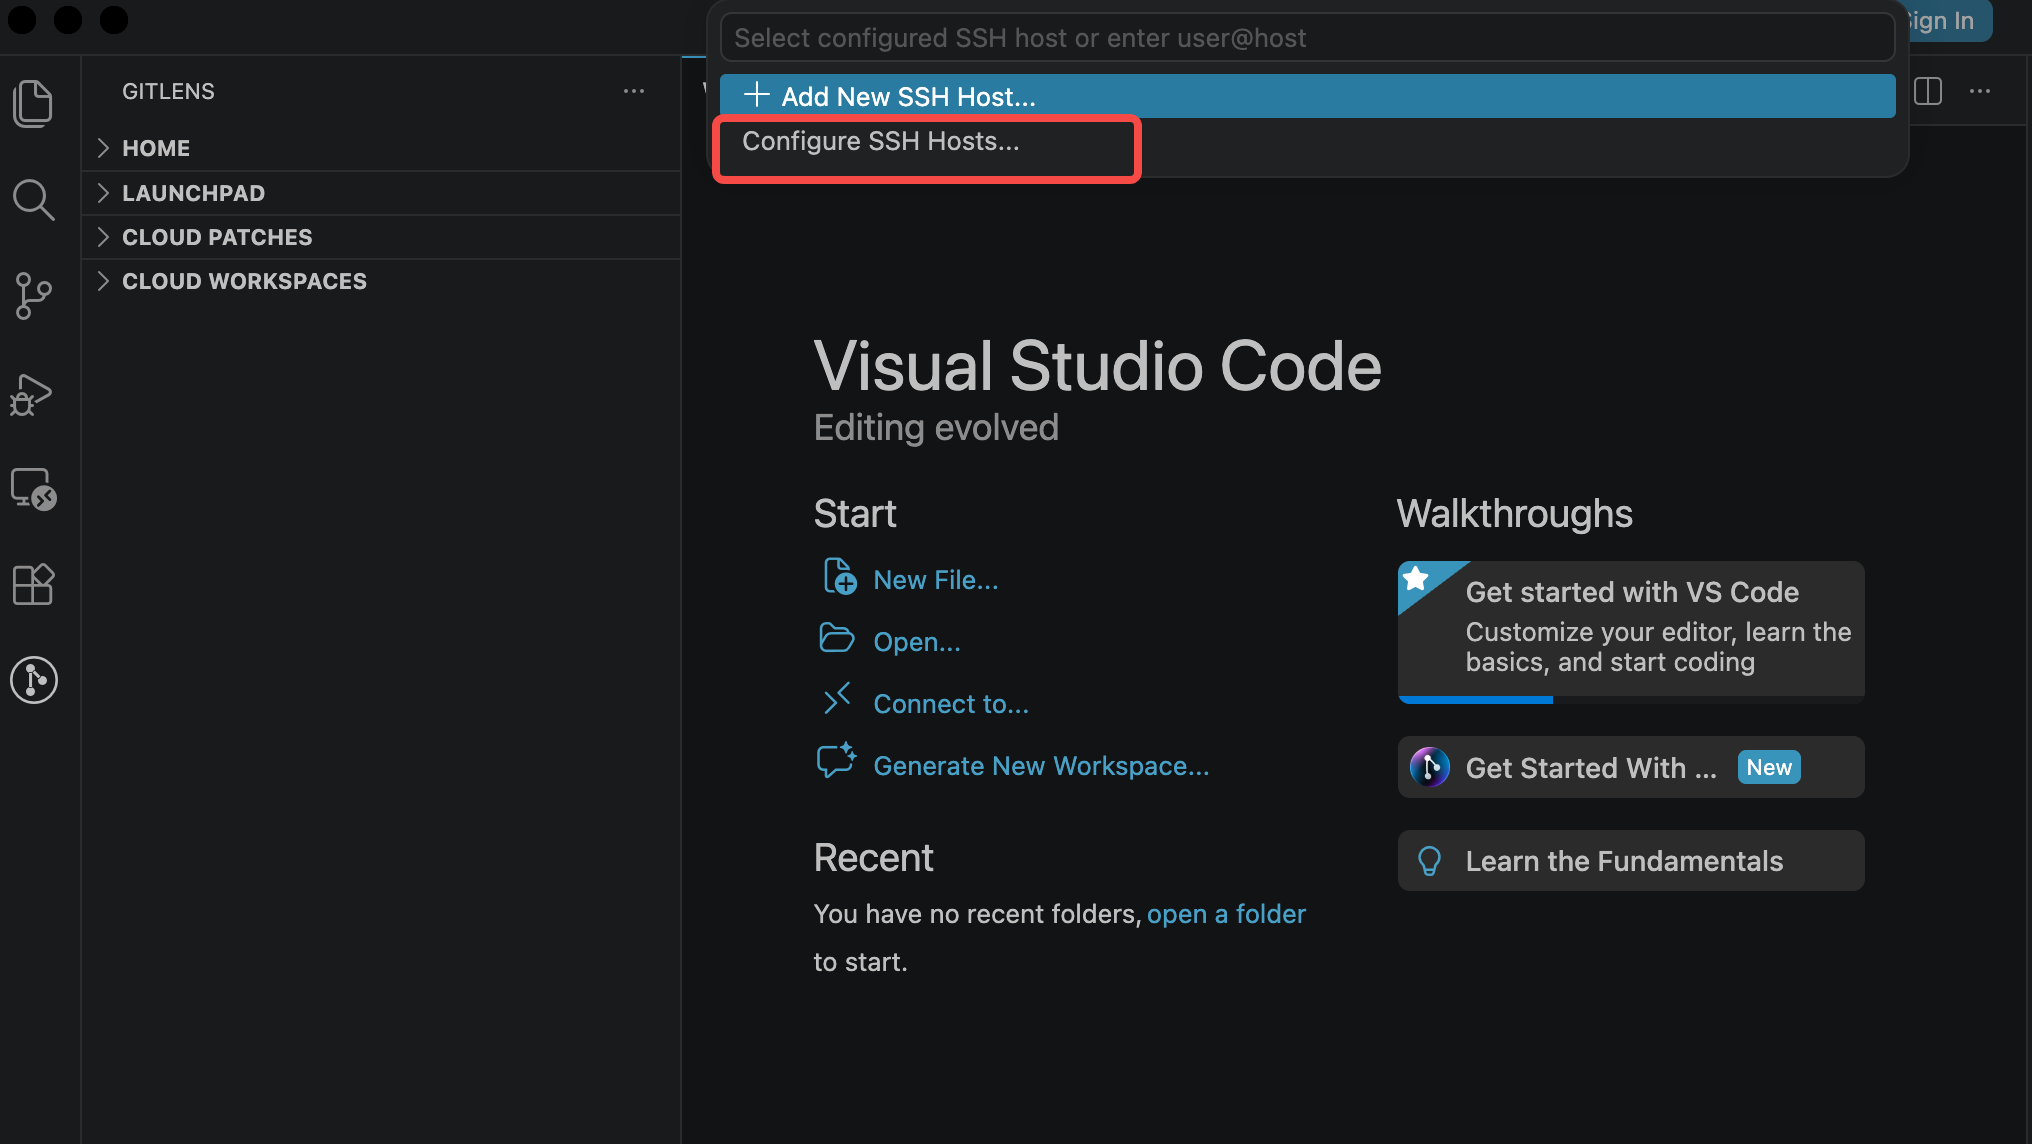Open the Search view icon
This screenshot has width=2032, height=1144.
pos(34,199)
